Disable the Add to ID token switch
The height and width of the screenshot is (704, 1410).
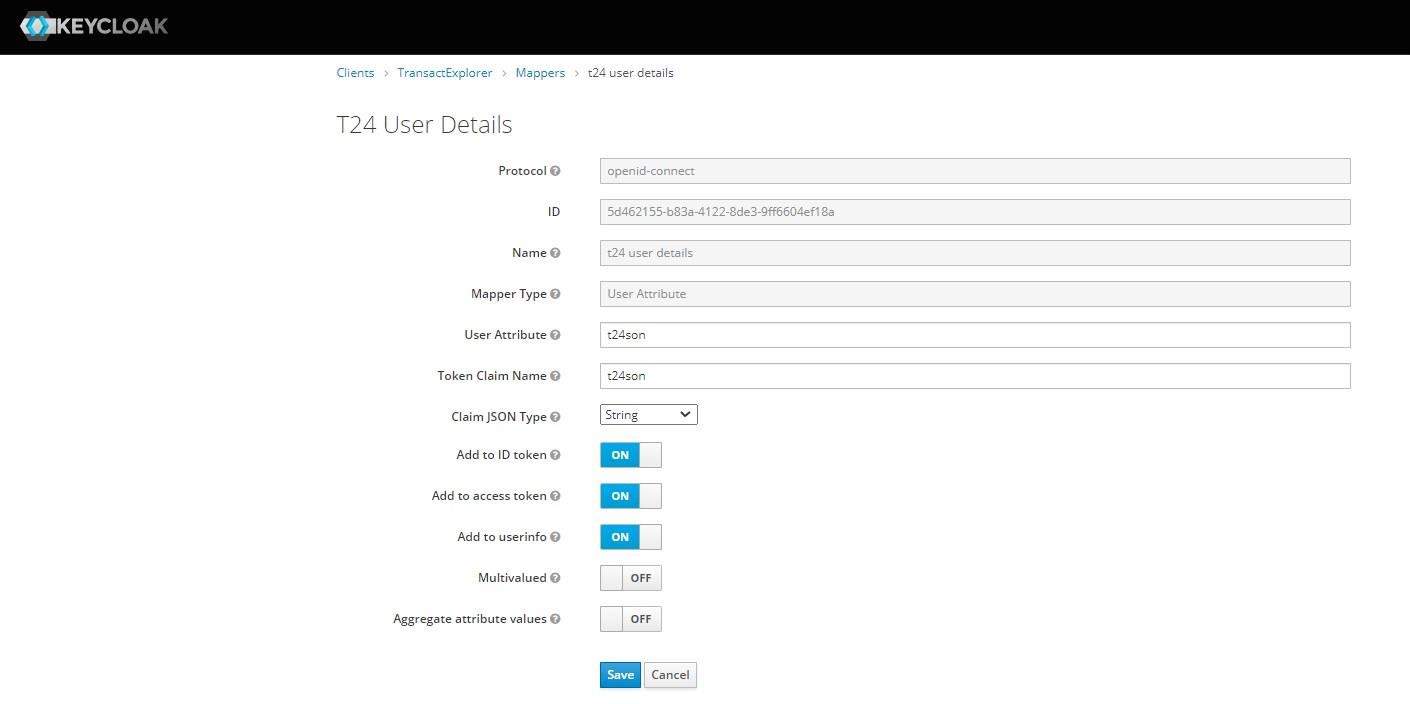point(630,455)
